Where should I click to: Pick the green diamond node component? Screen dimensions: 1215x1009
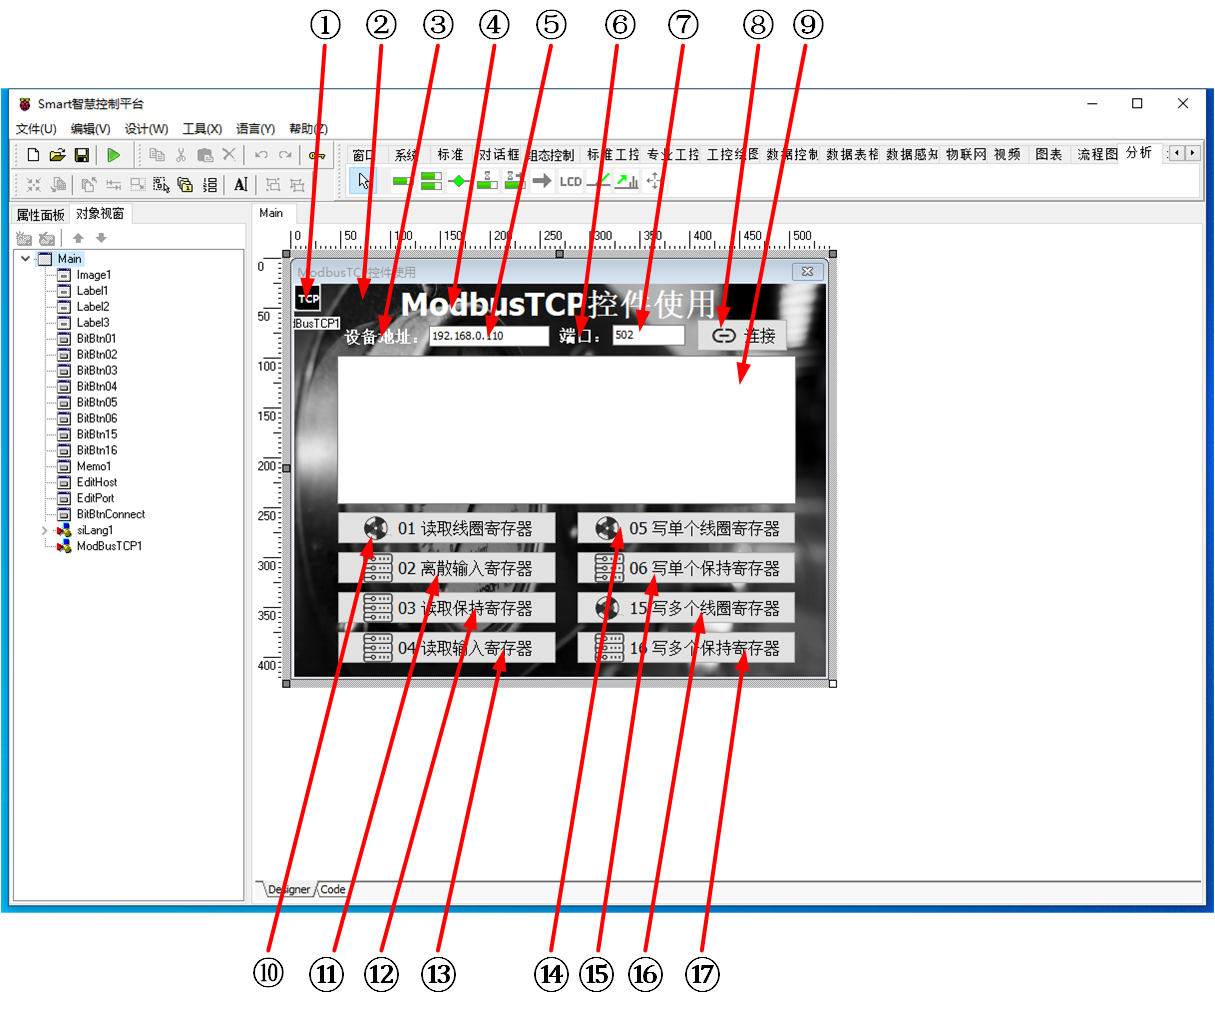tap(459, 181)
